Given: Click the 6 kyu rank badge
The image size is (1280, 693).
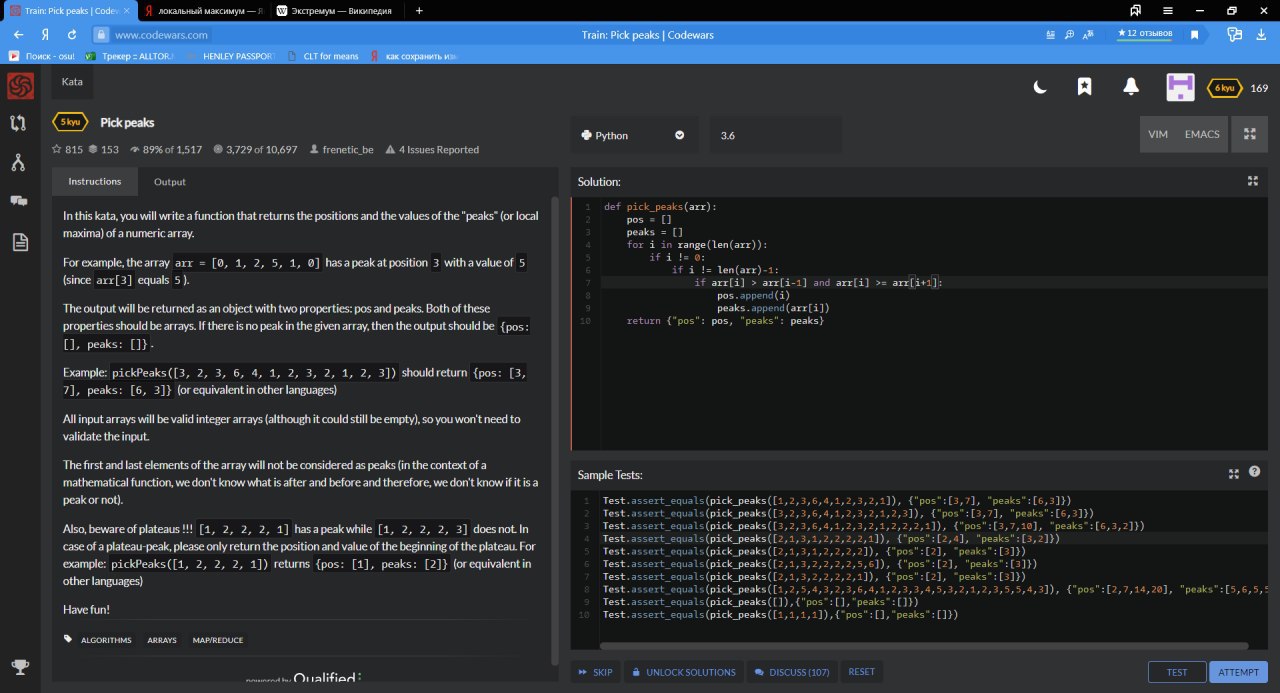Looking at the screenshot, I should [1224, 87].
